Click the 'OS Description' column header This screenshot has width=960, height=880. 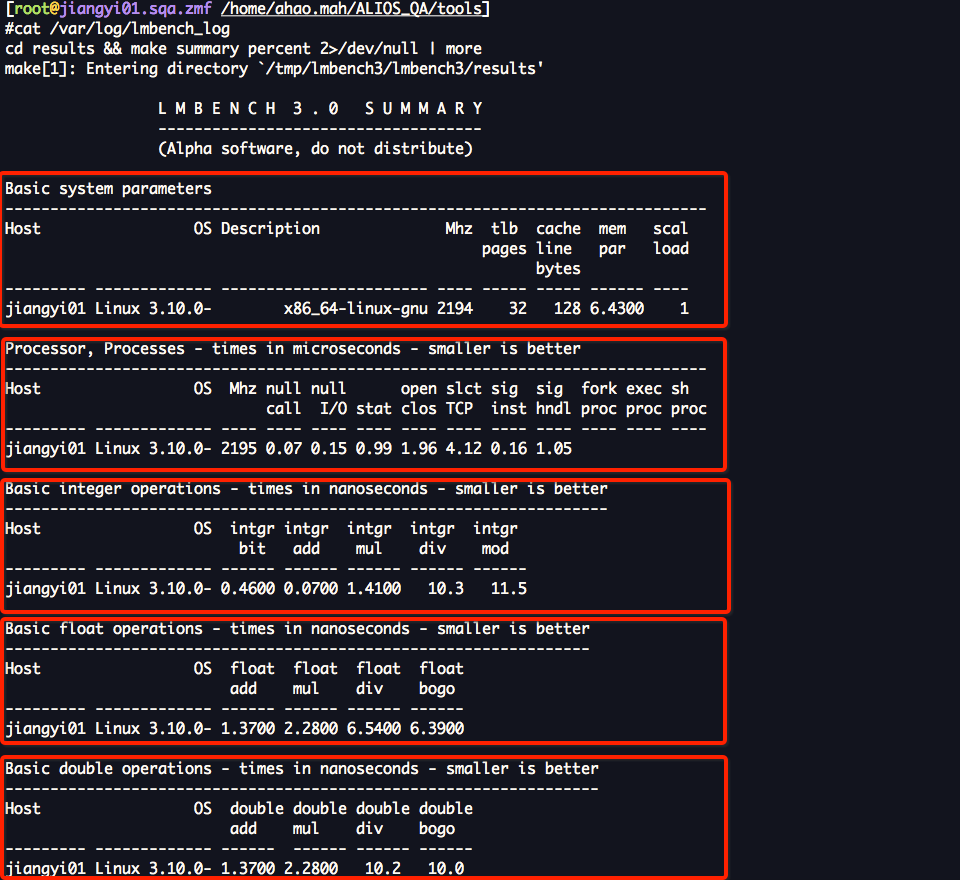[257, 228]
